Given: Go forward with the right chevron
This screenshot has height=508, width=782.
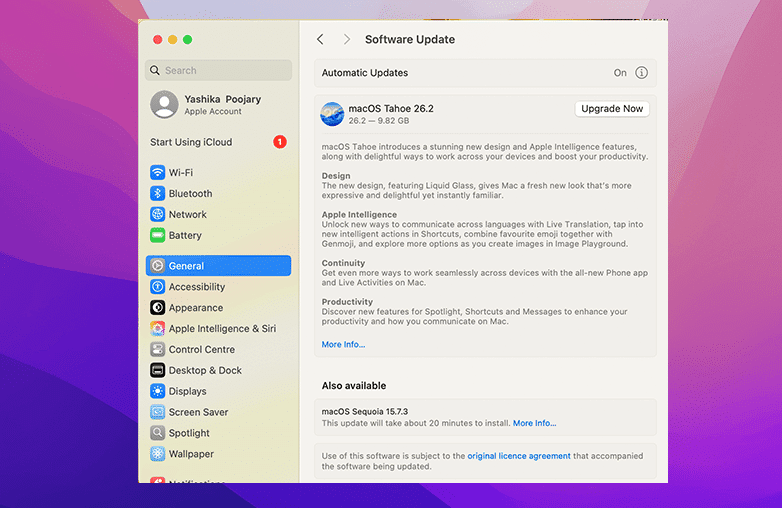Looking at the screenshot, I should (x=347, y=39).
